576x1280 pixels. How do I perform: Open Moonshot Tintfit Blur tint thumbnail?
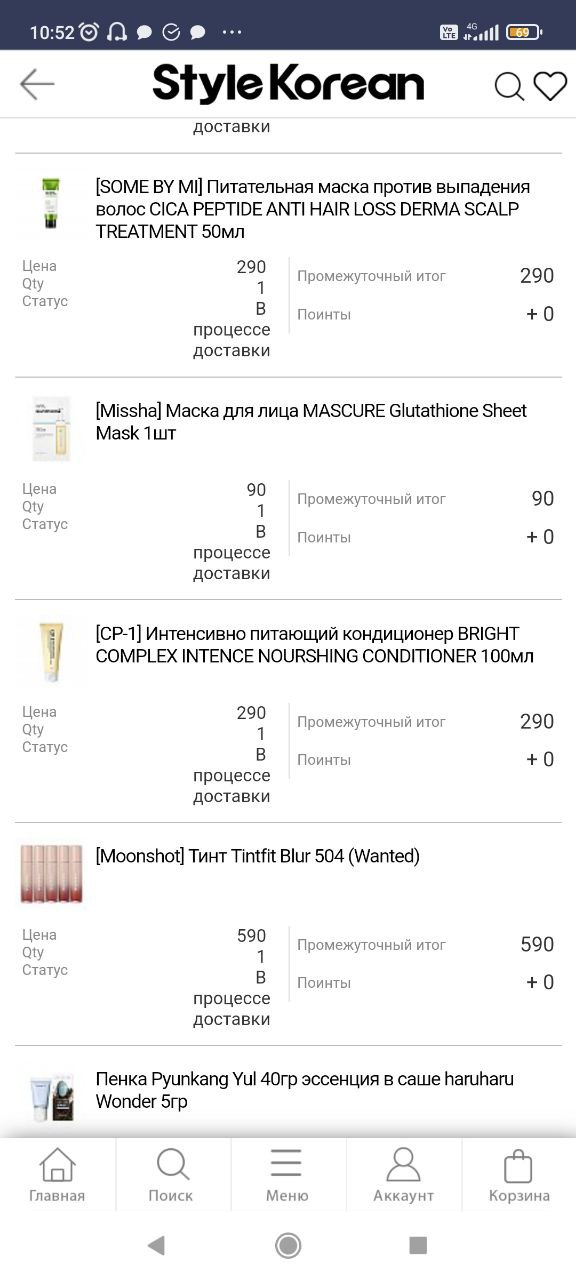(x=51, y=874)
